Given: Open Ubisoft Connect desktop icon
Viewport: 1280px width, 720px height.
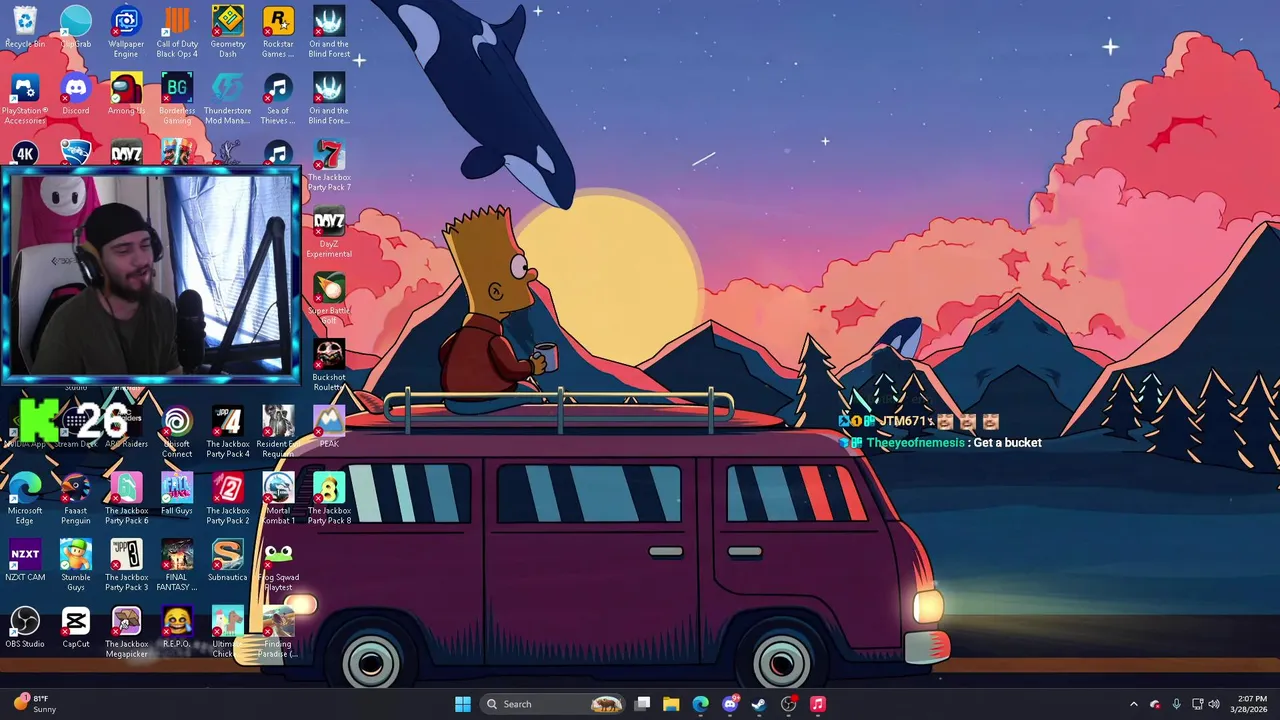Looking at the screenshot, I should click(177, 432).
